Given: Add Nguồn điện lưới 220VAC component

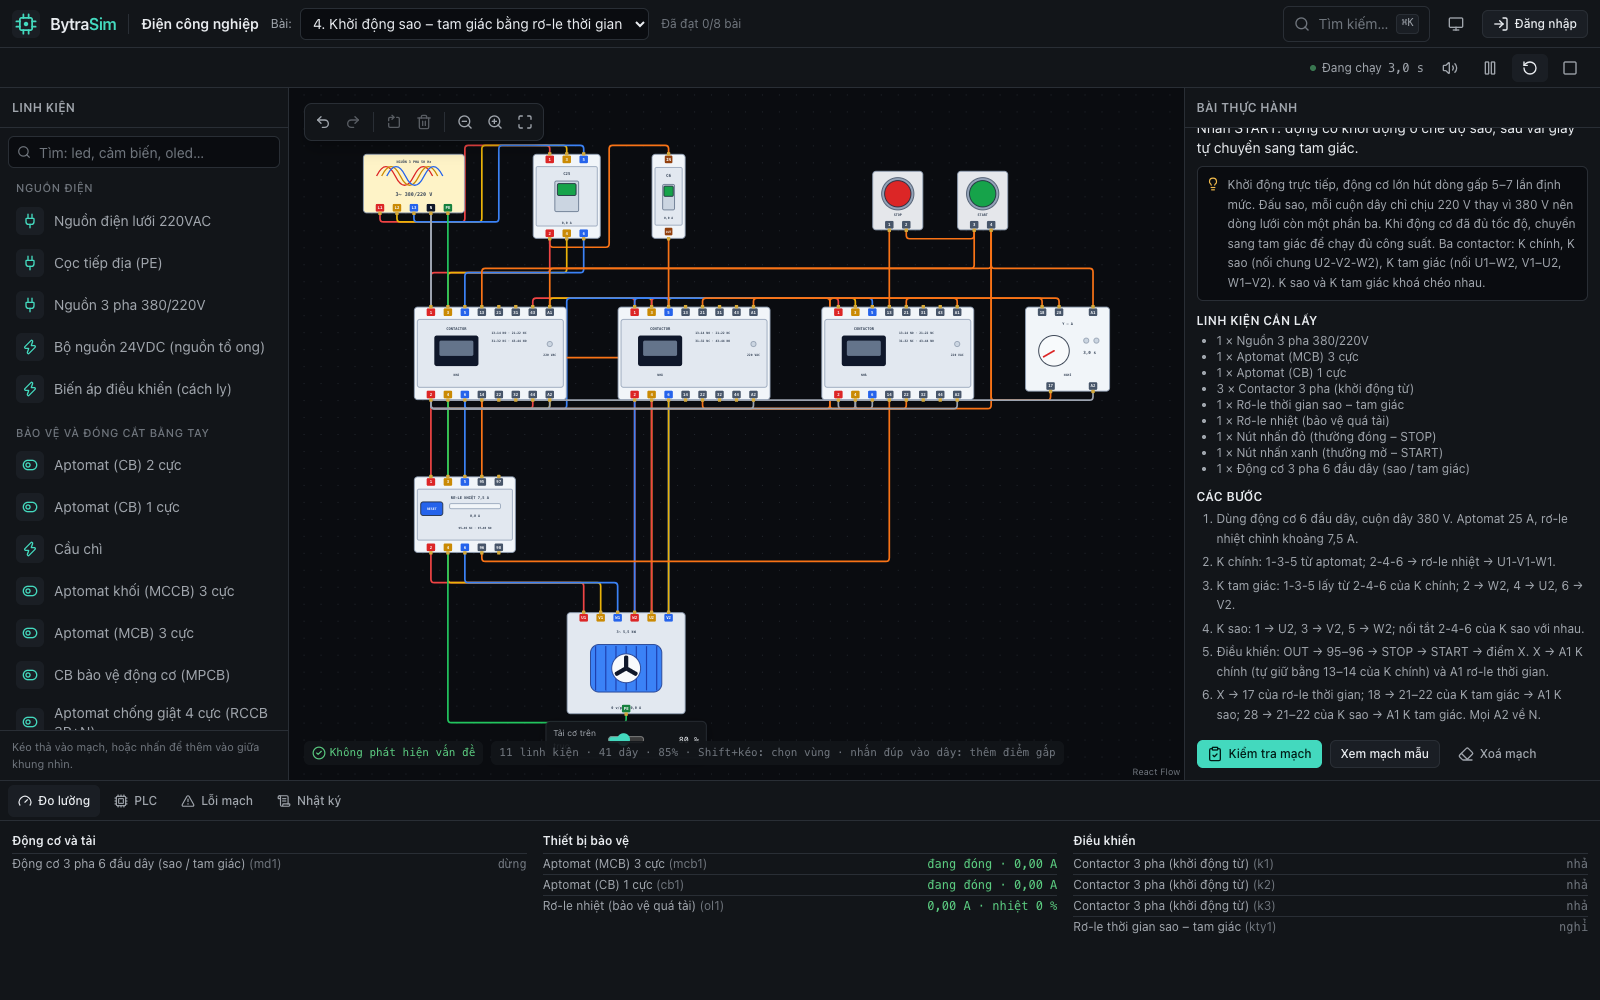Looking at the screenshot, I should pyautogui.click(x=144, y=221).
